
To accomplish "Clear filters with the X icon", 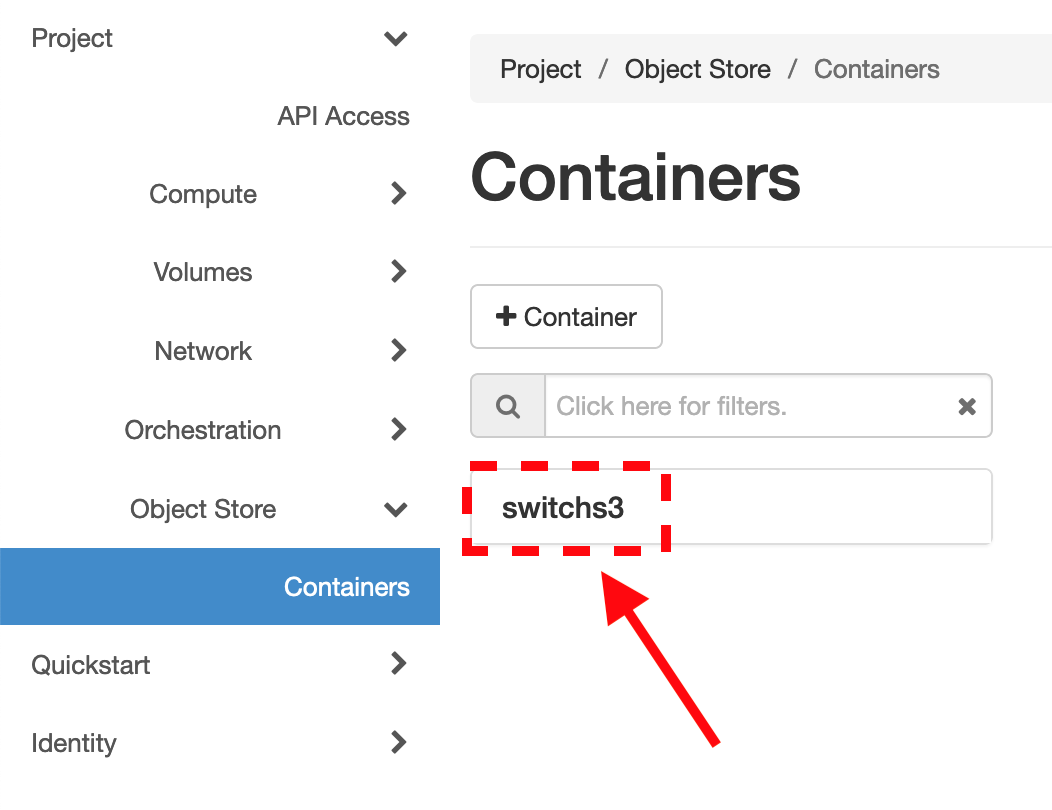I will click(x=967, y=406).
